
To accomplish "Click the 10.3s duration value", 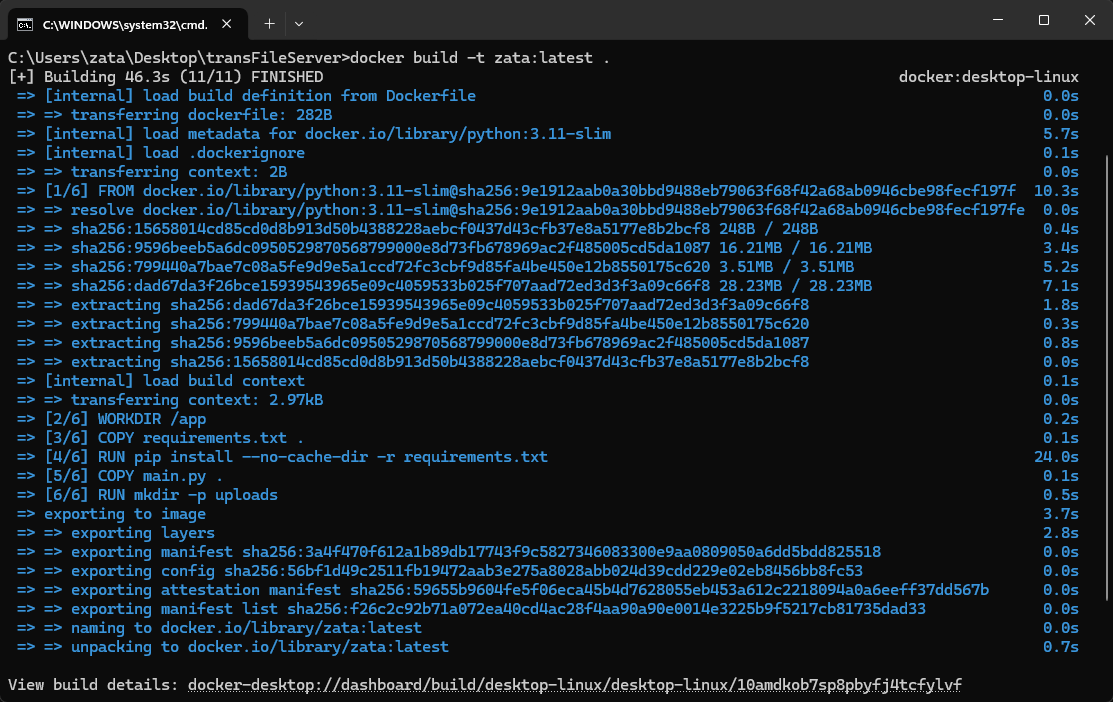I will click(1056, 191).
